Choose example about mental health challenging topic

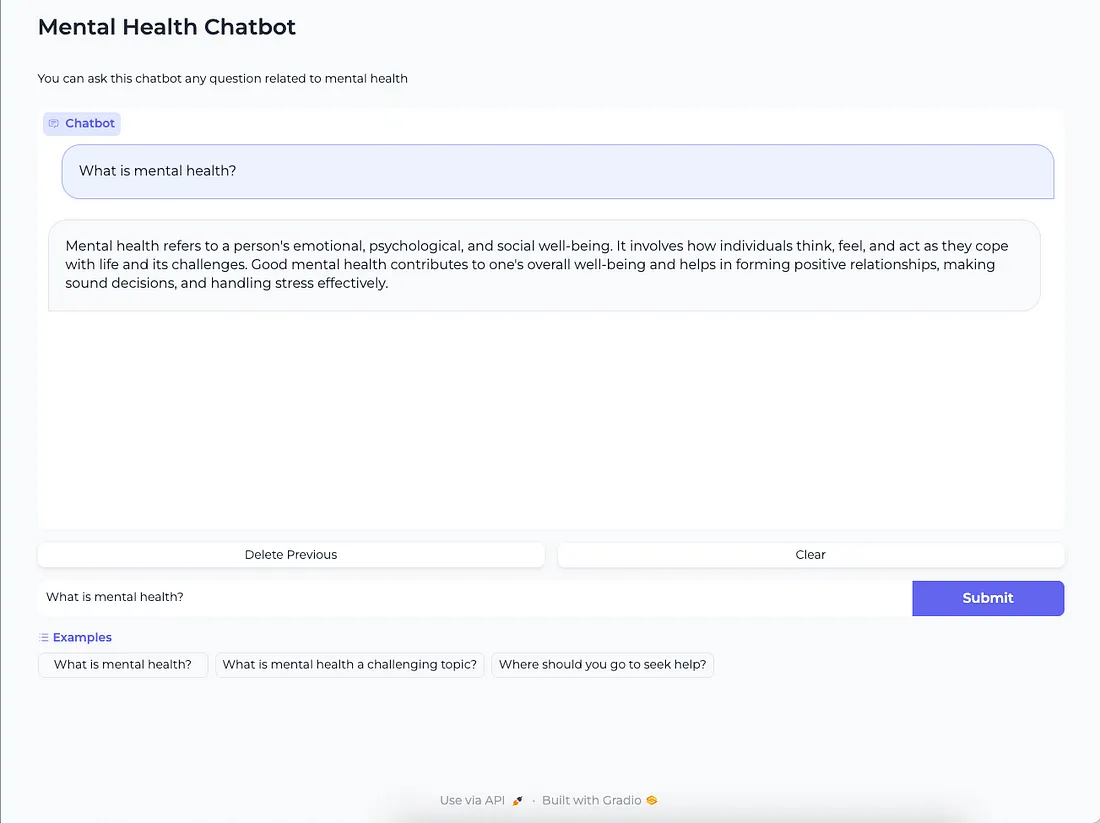349,665
